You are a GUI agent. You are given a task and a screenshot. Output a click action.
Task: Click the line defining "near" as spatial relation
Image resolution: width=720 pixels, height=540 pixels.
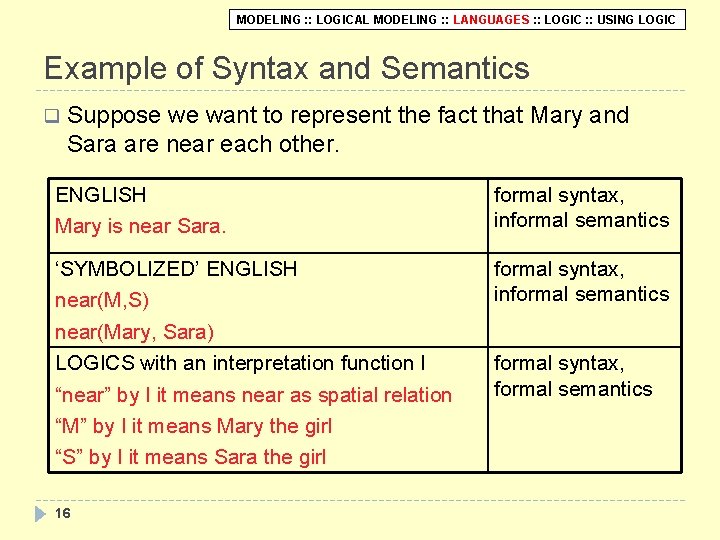pos(253,395)
